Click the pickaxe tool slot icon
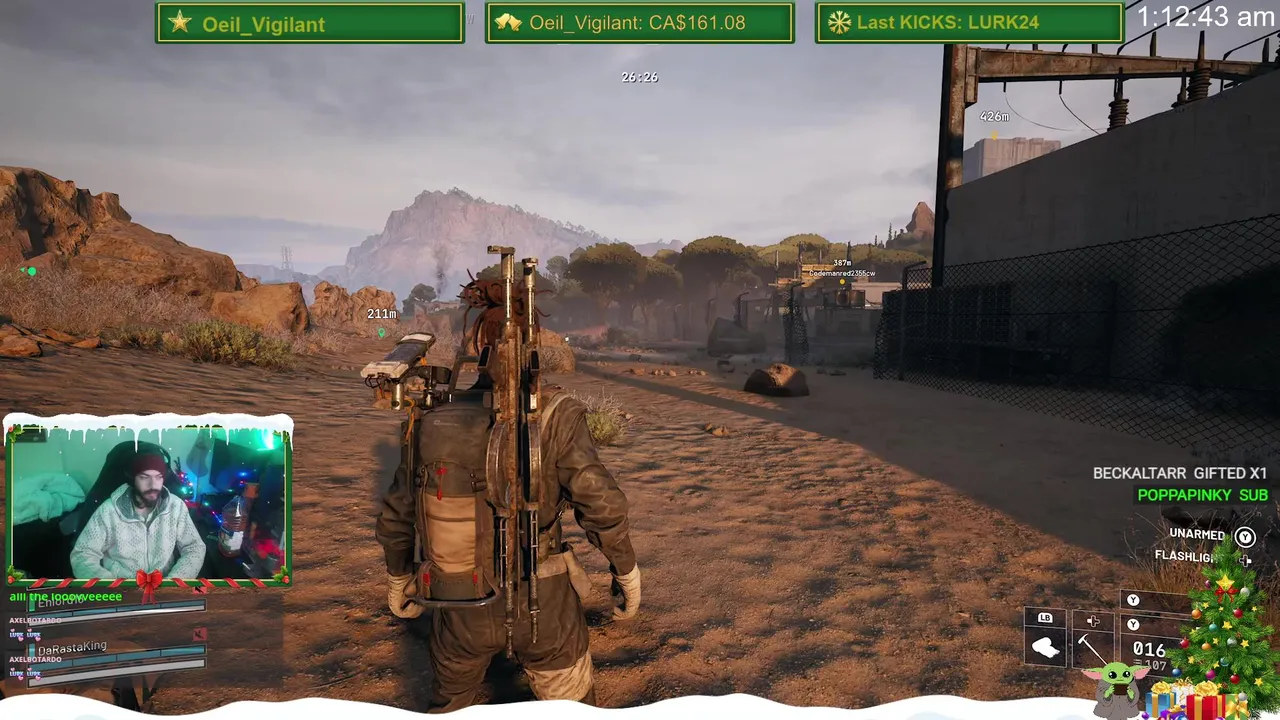 click(x=1091, y=650)
